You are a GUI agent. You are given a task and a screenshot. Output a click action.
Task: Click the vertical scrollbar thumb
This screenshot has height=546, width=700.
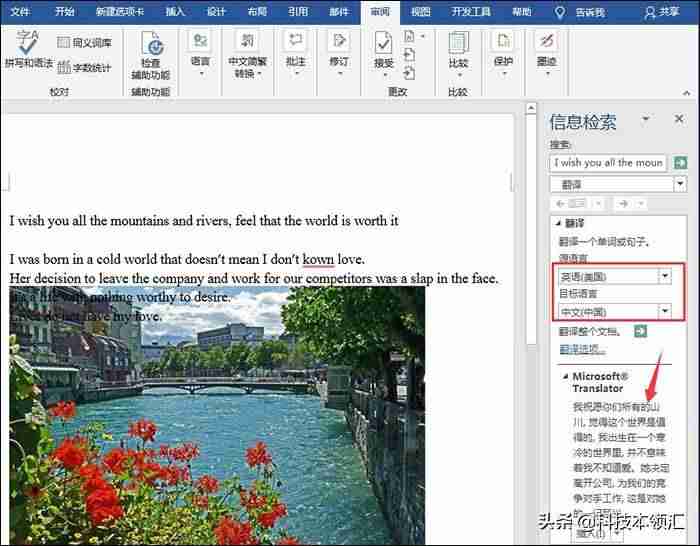pyautogui.click(x=531, y=229)
